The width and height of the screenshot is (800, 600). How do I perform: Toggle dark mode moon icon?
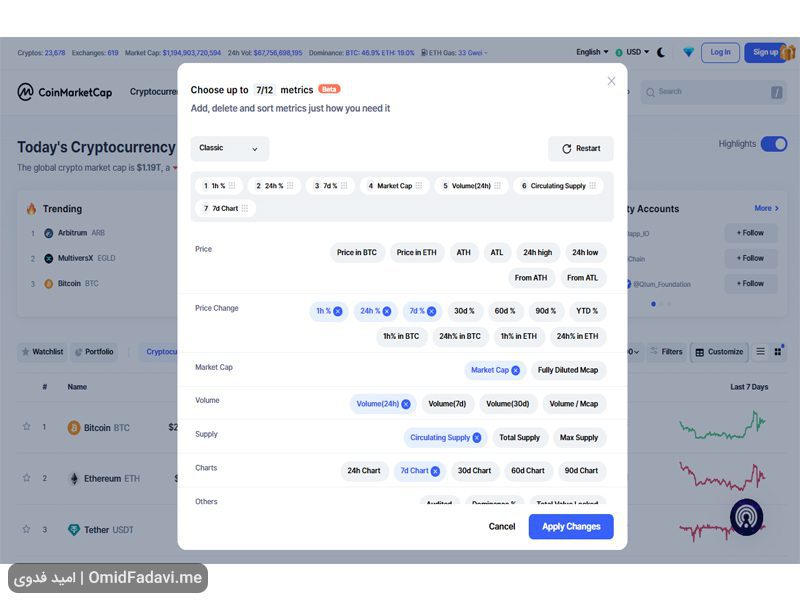click(x=661, y=53)
